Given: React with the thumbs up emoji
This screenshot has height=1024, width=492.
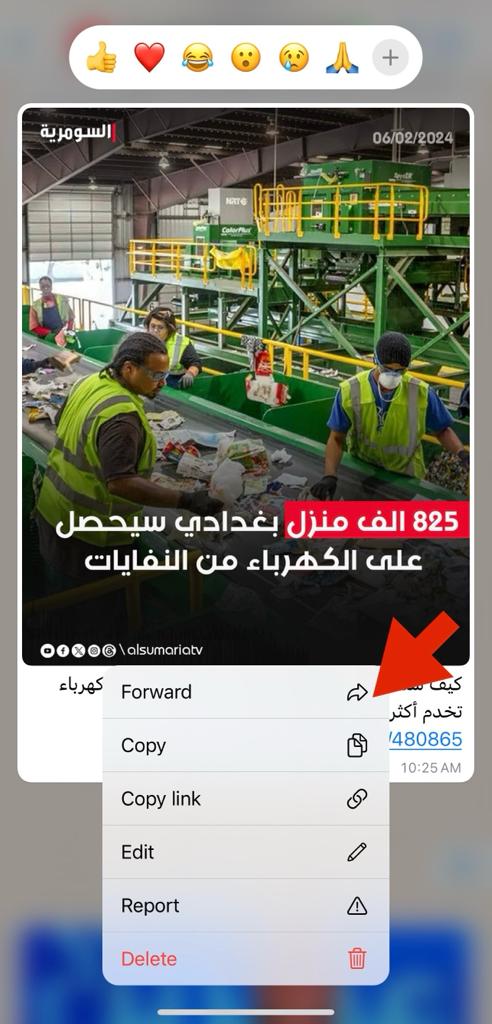Looking at the screenshot, I should coord(101,58).
